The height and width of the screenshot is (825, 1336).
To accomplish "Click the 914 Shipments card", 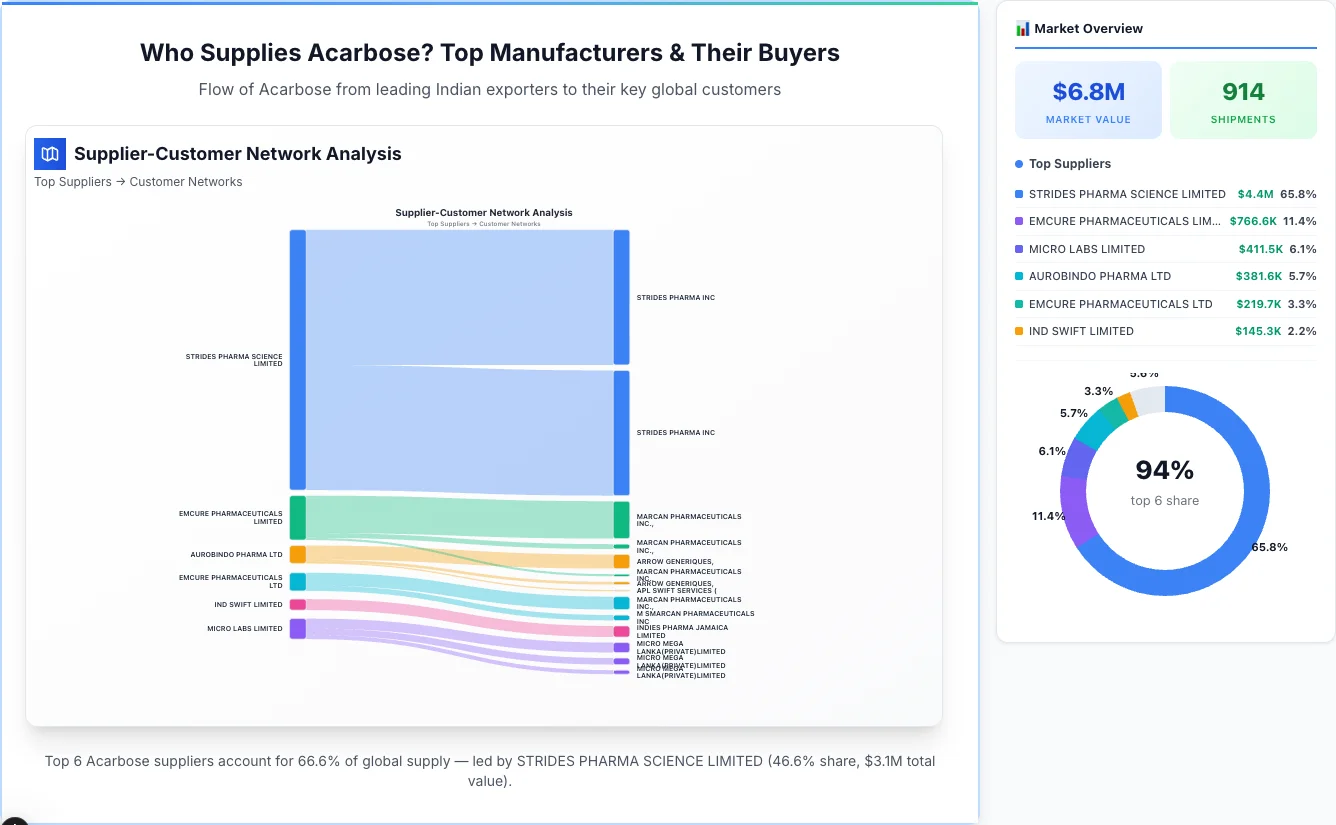I will click(x=1243, y=99).
